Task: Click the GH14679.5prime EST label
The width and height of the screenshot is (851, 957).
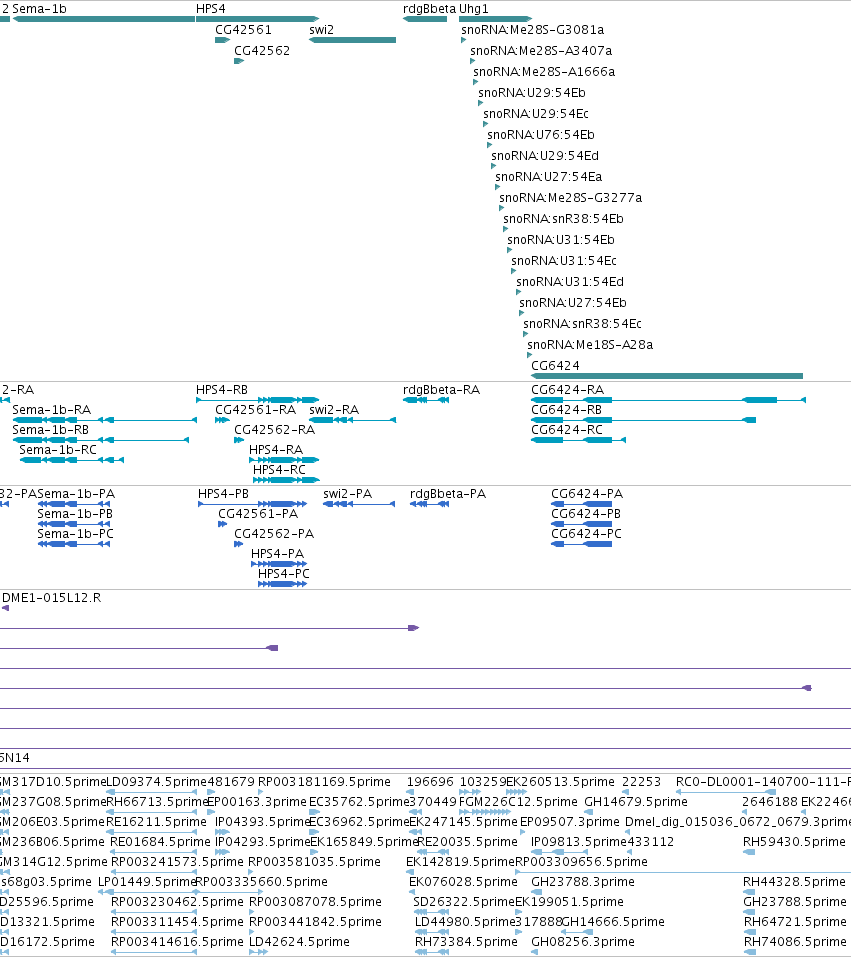Action: pyautogui.click(x=636, y=802)
